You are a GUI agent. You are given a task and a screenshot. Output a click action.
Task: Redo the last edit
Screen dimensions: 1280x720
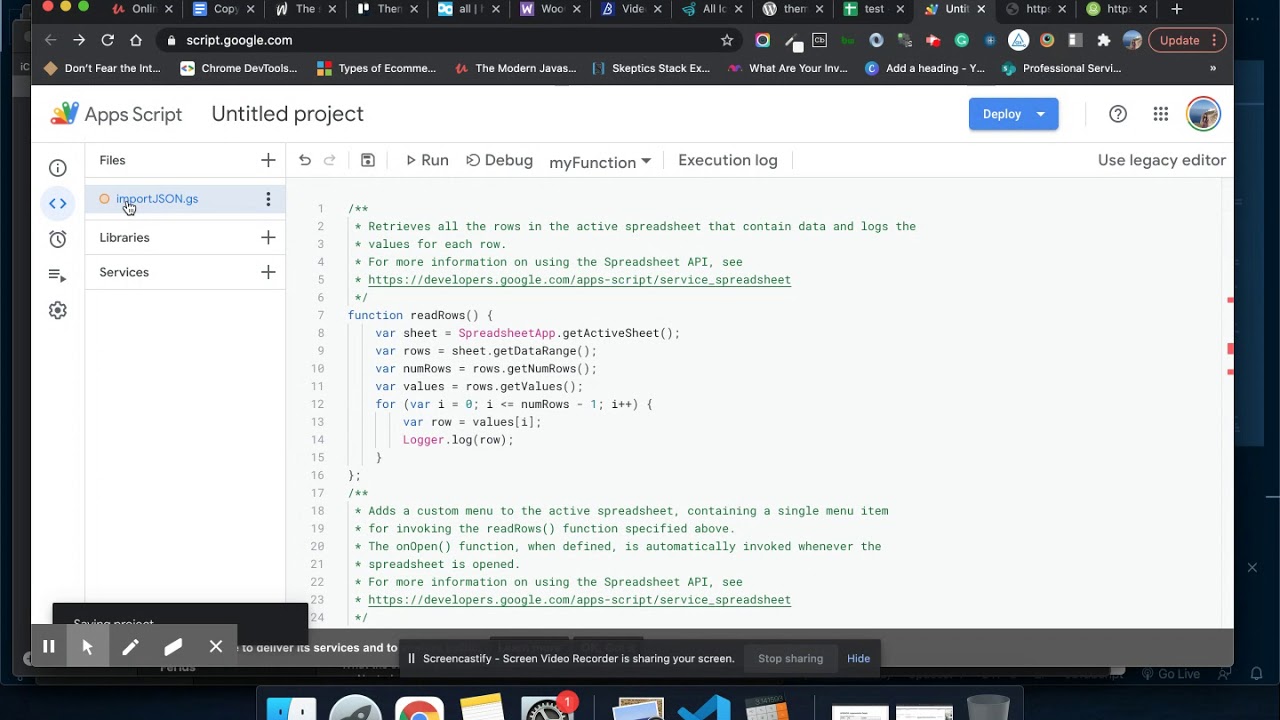click(330, 160)
